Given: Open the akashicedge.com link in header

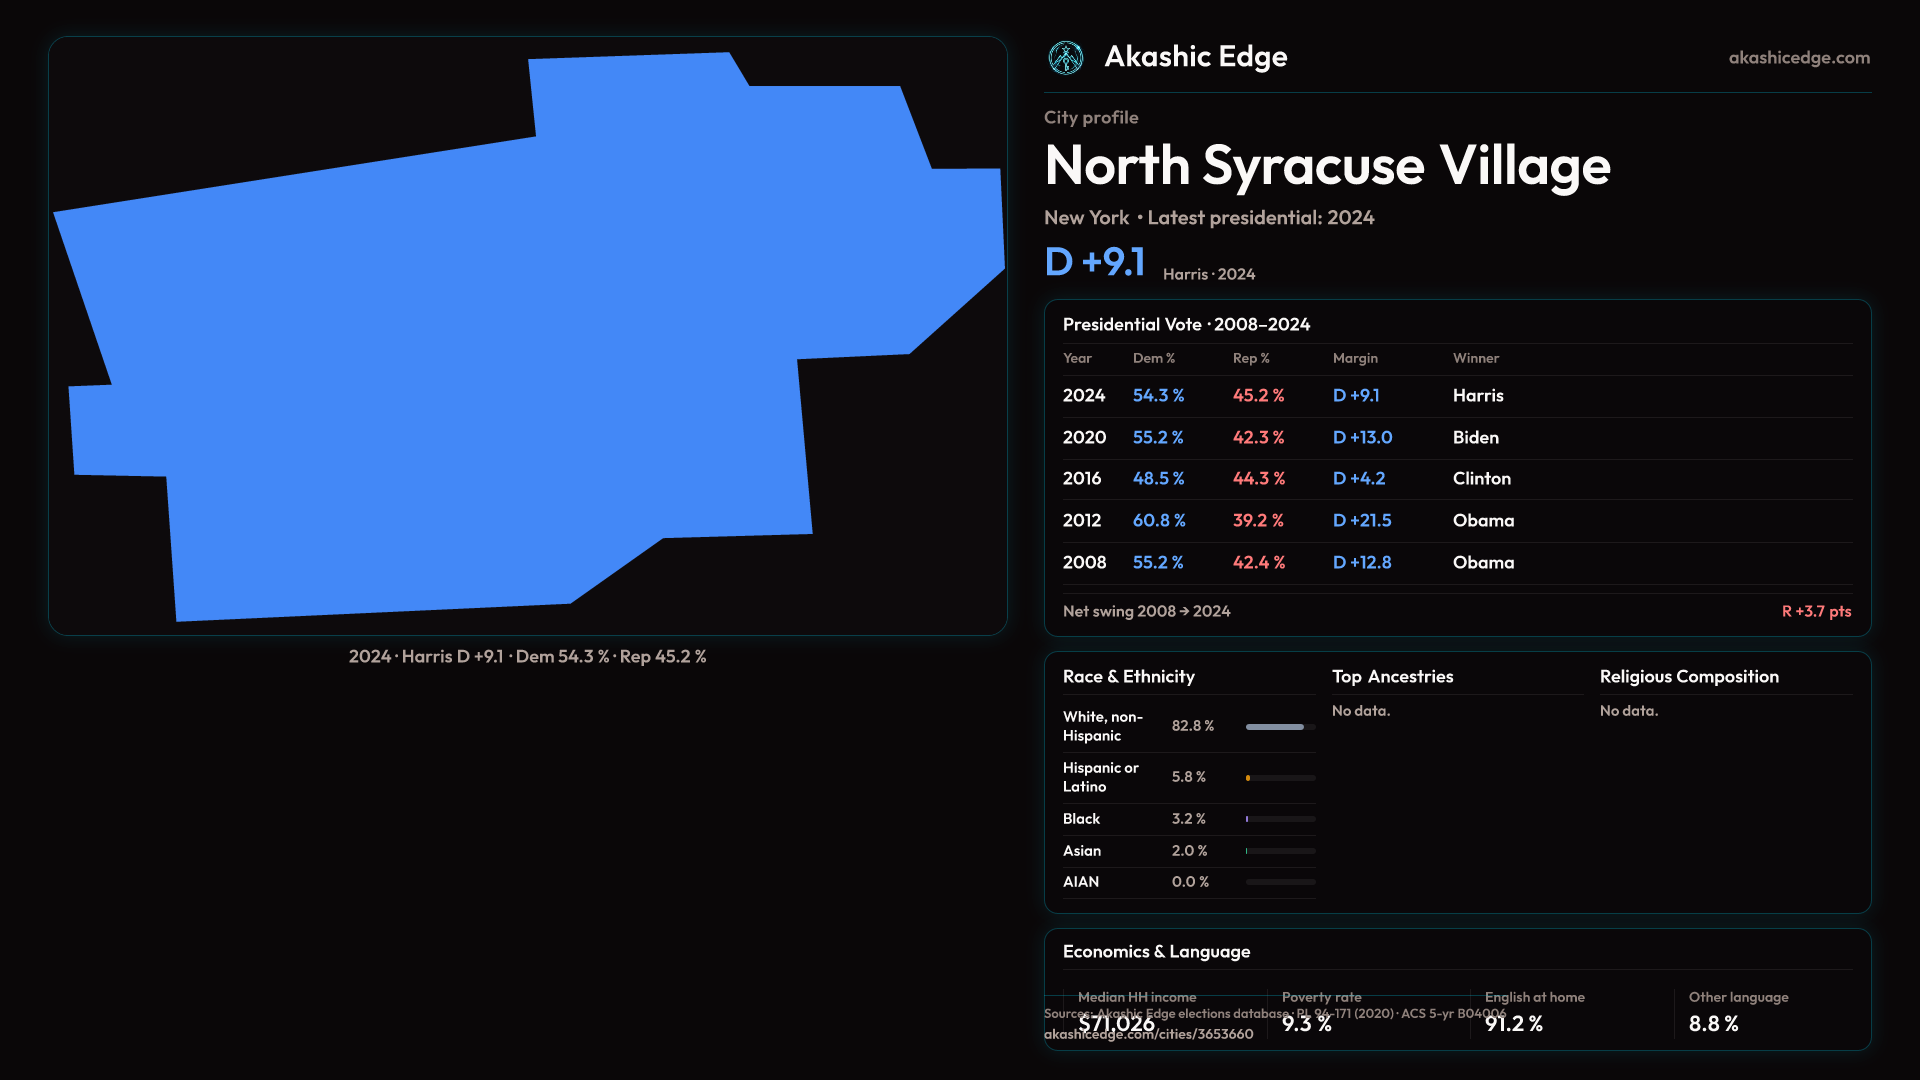Looking at the screenshot, I should (x=1798, y=58).
